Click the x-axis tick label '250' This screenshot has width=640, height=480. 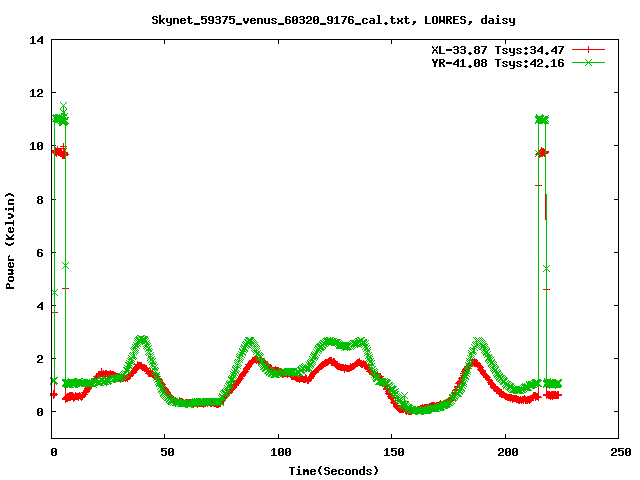coord(621,452)
